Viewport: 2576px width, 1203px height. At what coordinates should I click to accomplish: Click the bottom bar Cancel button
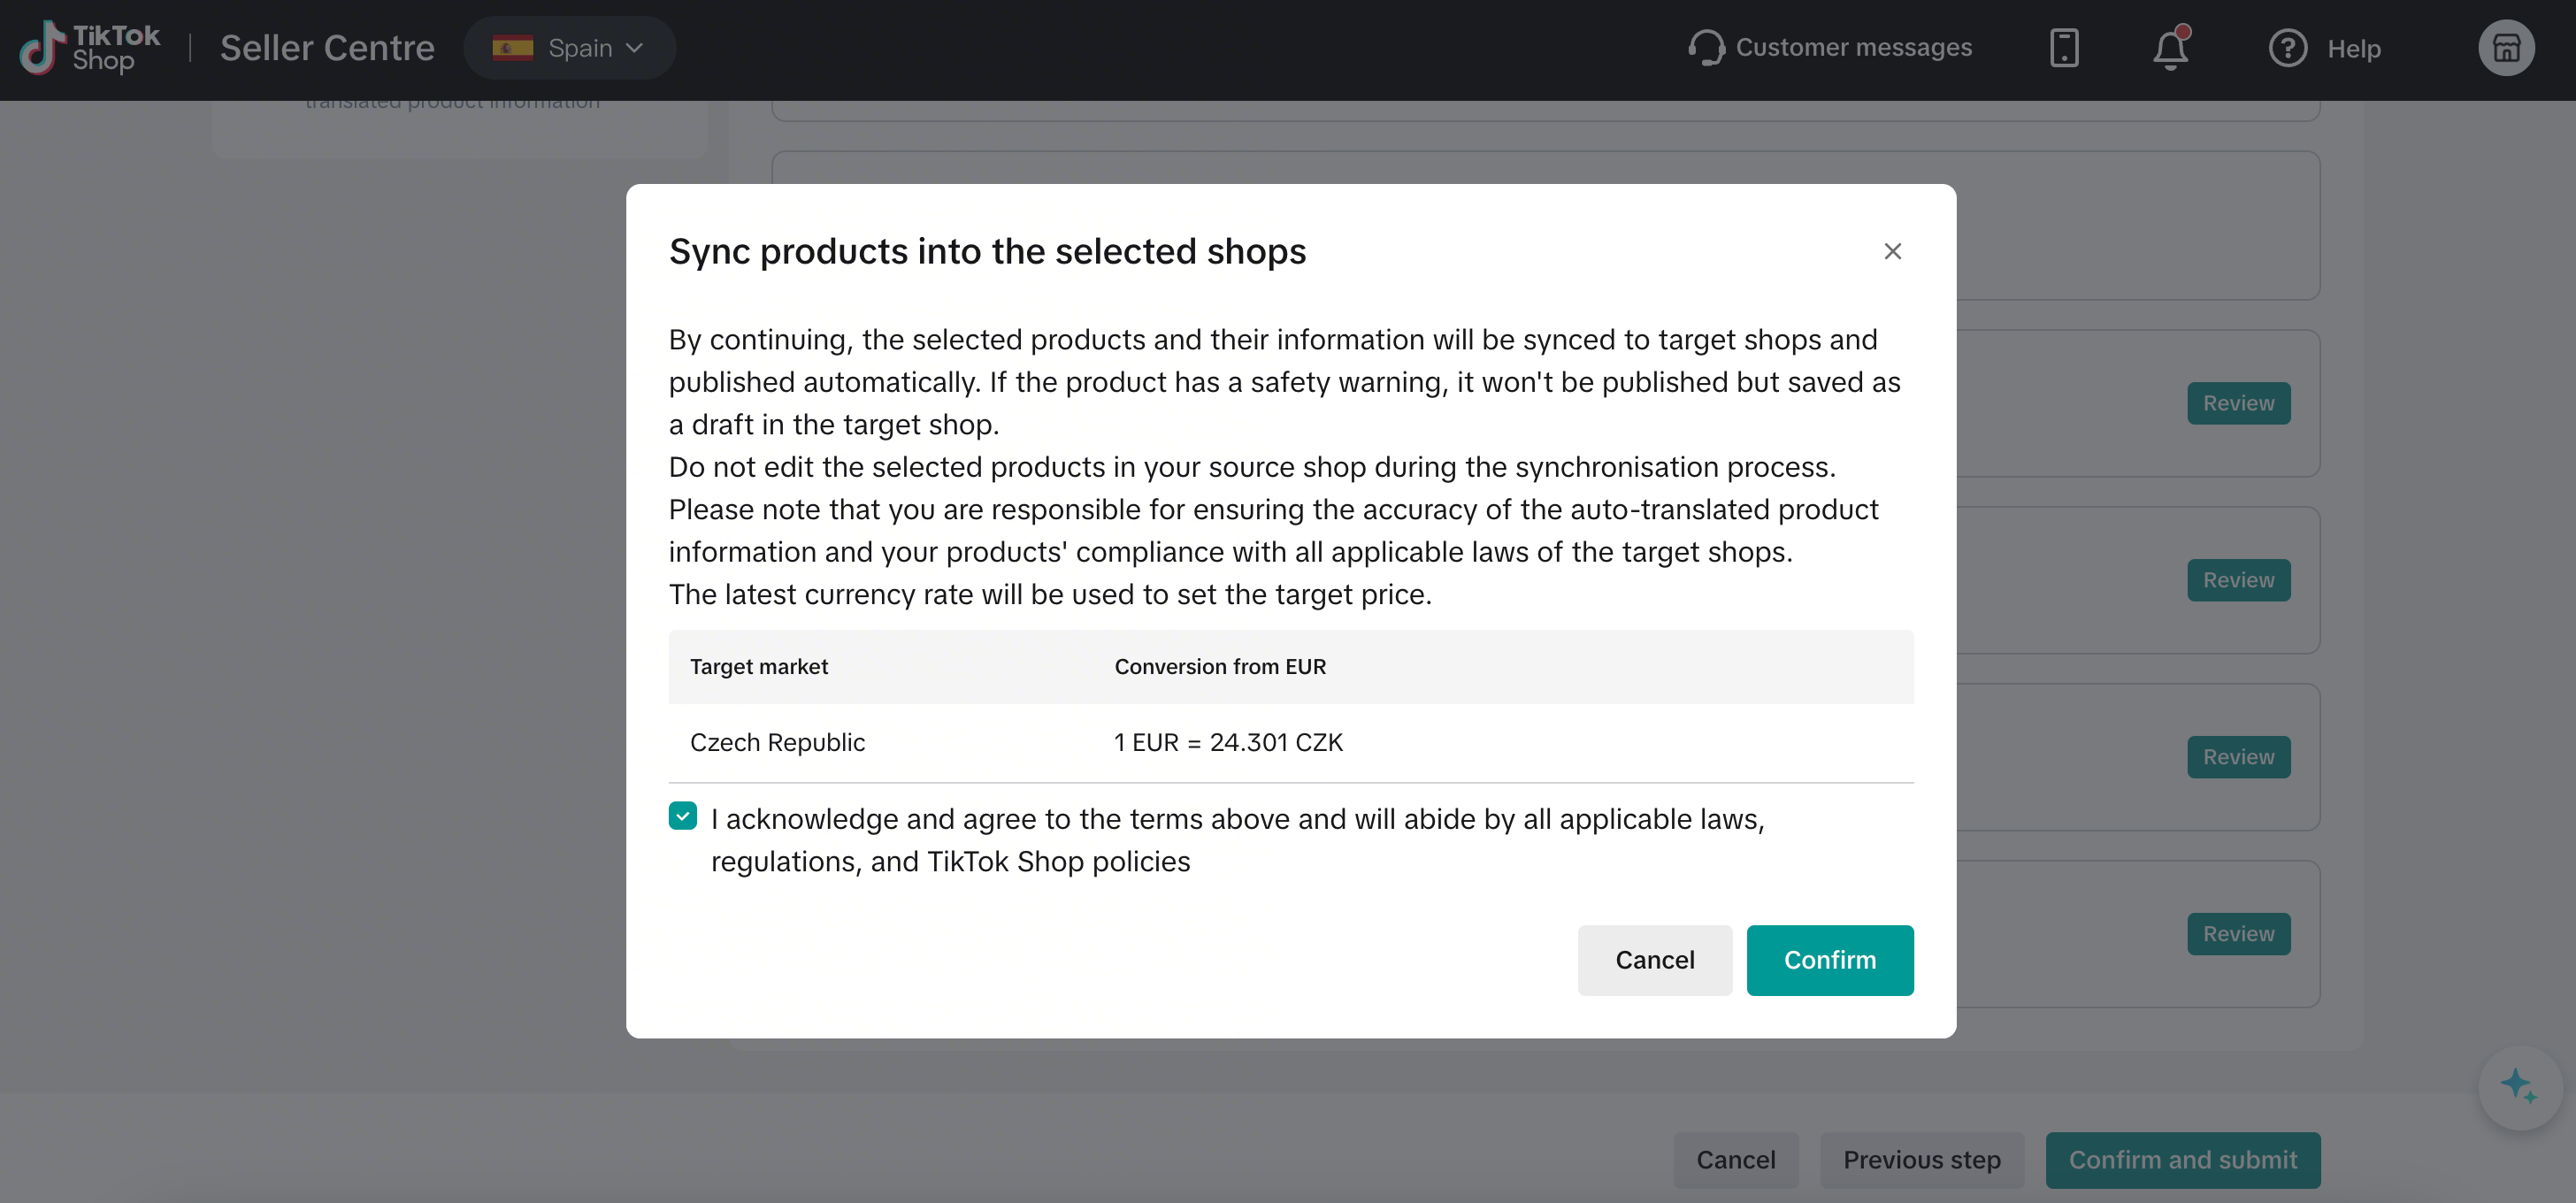coord(1736,1160)
